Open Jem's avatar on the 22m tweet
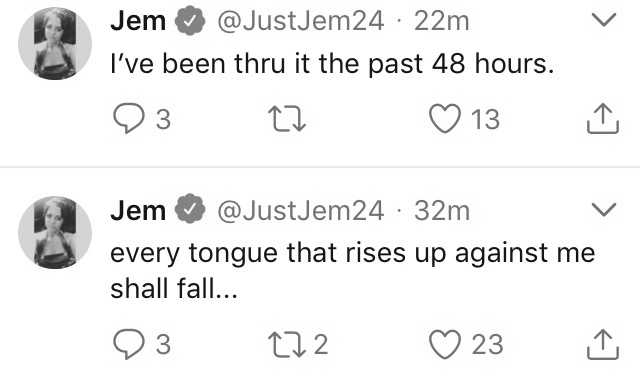 click(55, 44)
